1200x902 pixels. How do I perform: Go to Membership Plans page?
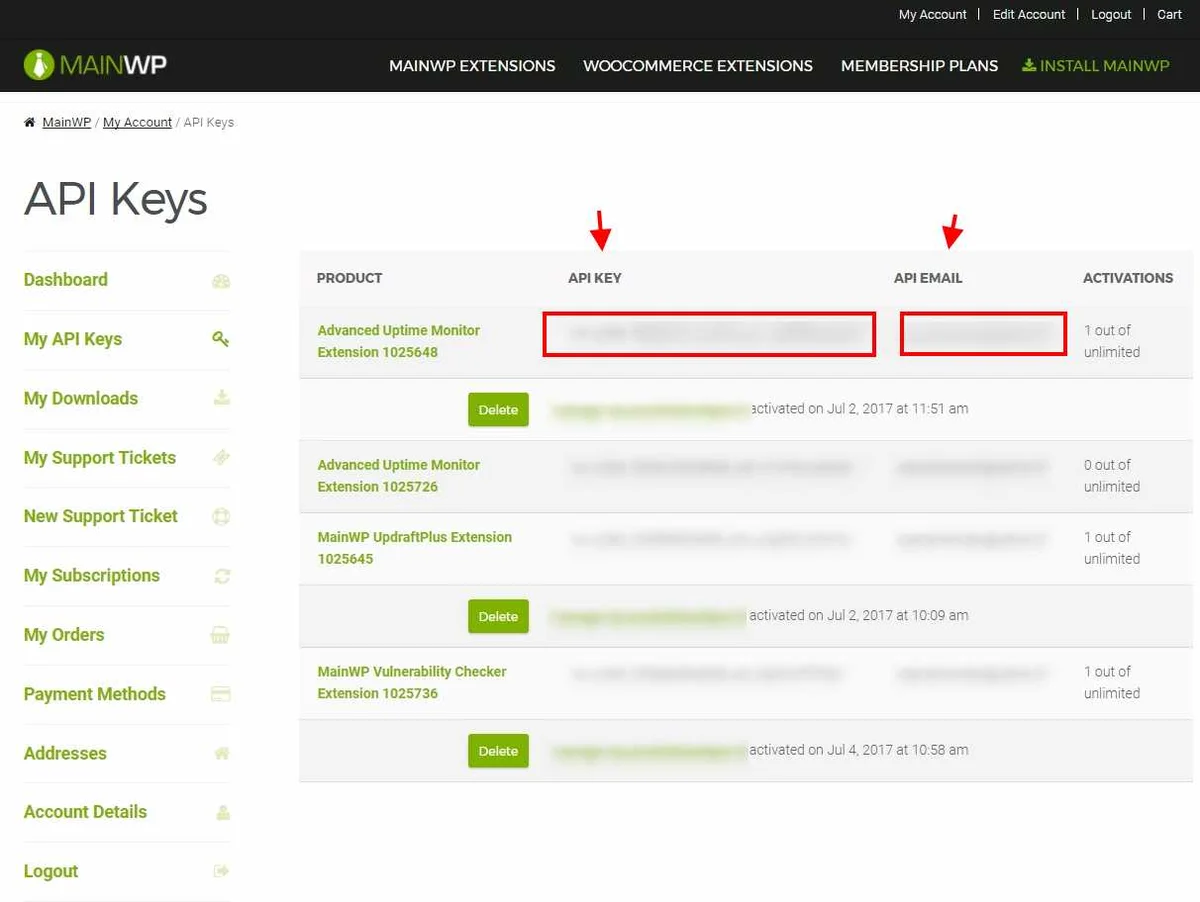919,66
